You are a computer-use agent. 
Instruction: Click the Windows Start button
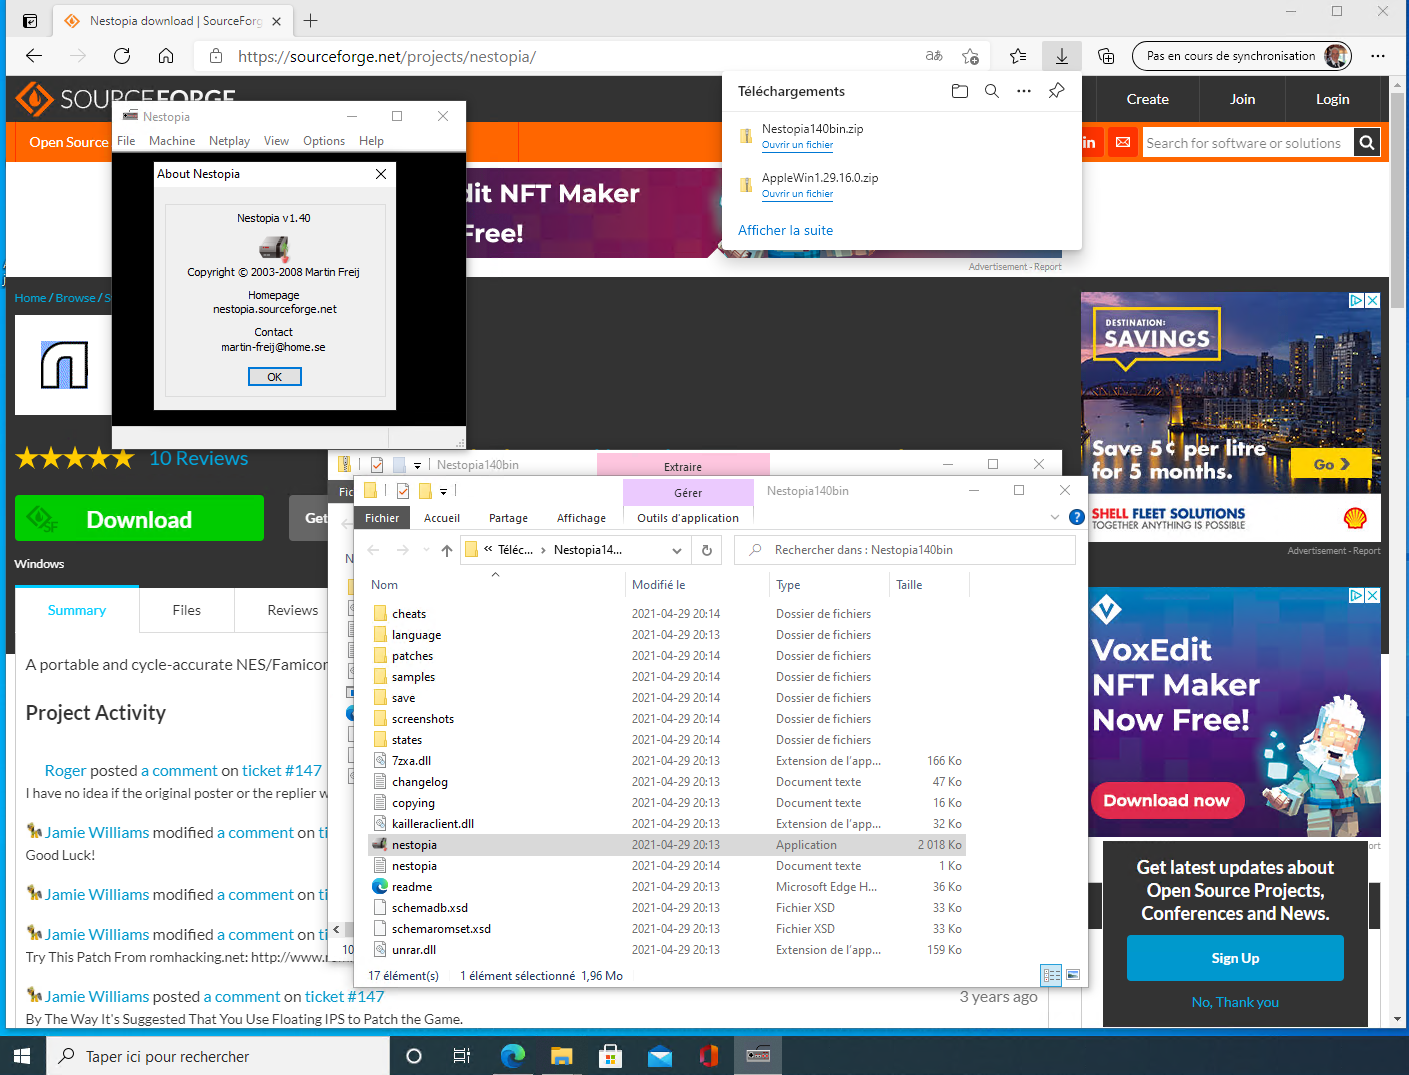(23, 1056)
